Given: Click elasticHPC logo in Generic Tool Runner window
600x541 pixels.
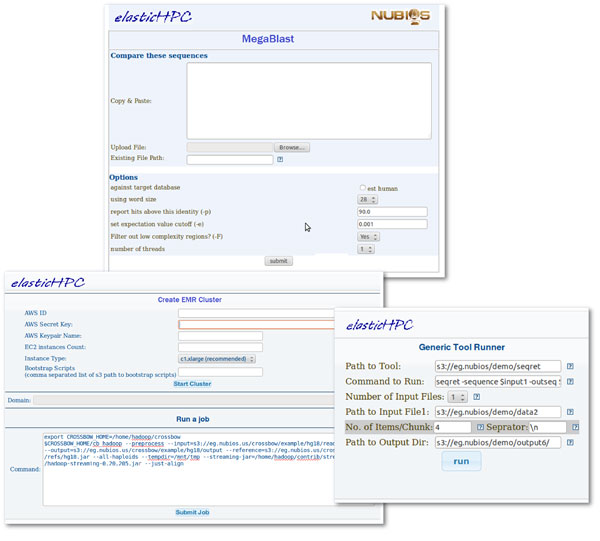Looking at the screenshot, I should click(x=379, y=325).
